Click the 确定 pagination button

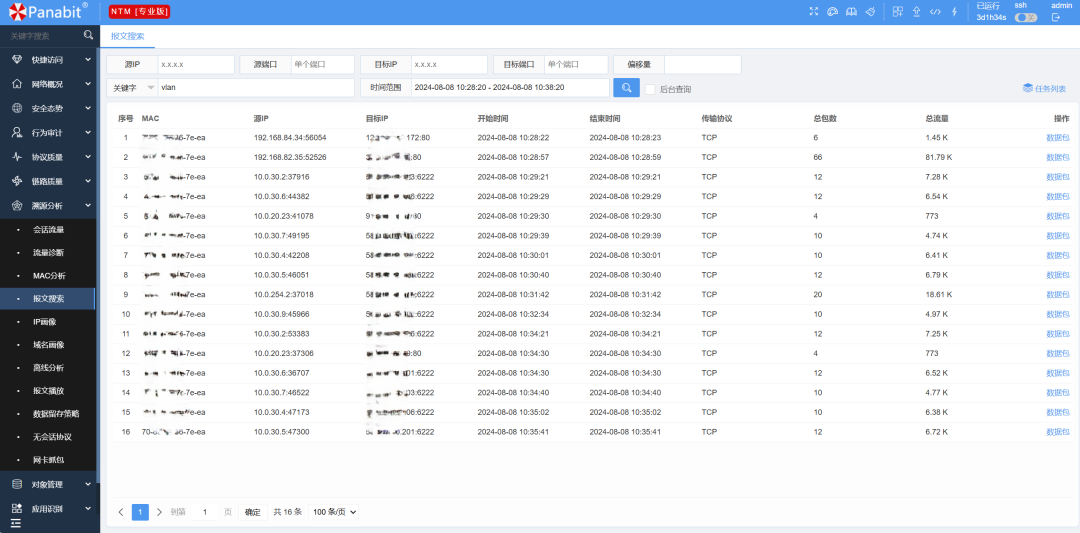(253, 512)
